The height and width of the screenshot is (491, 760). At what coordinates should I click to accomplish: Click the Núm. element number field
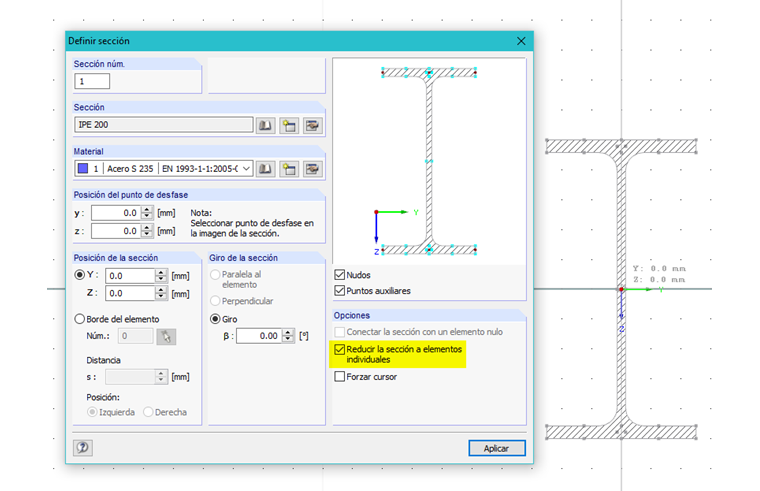tap(135, 336)
